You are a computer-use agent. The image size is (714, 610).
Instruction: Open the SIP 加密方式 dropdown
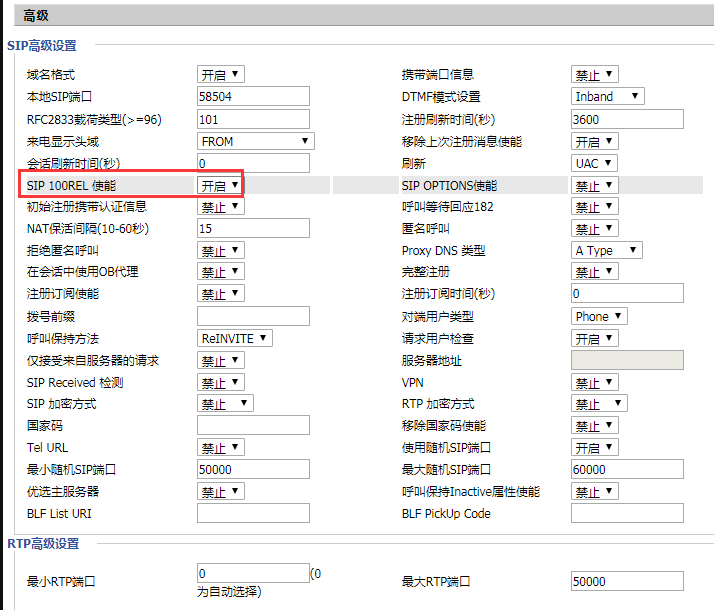225,404
